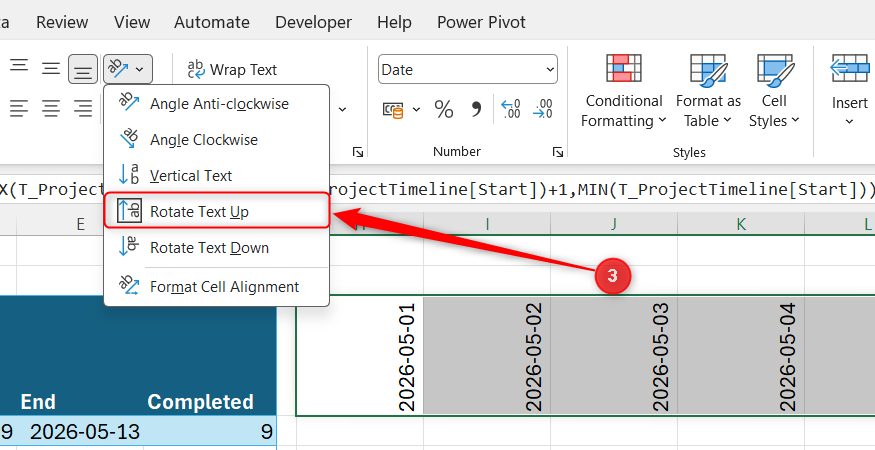Open Format as Table gallery
The width and height of the screenshot is (875, 450).
(x=708, y=92)
